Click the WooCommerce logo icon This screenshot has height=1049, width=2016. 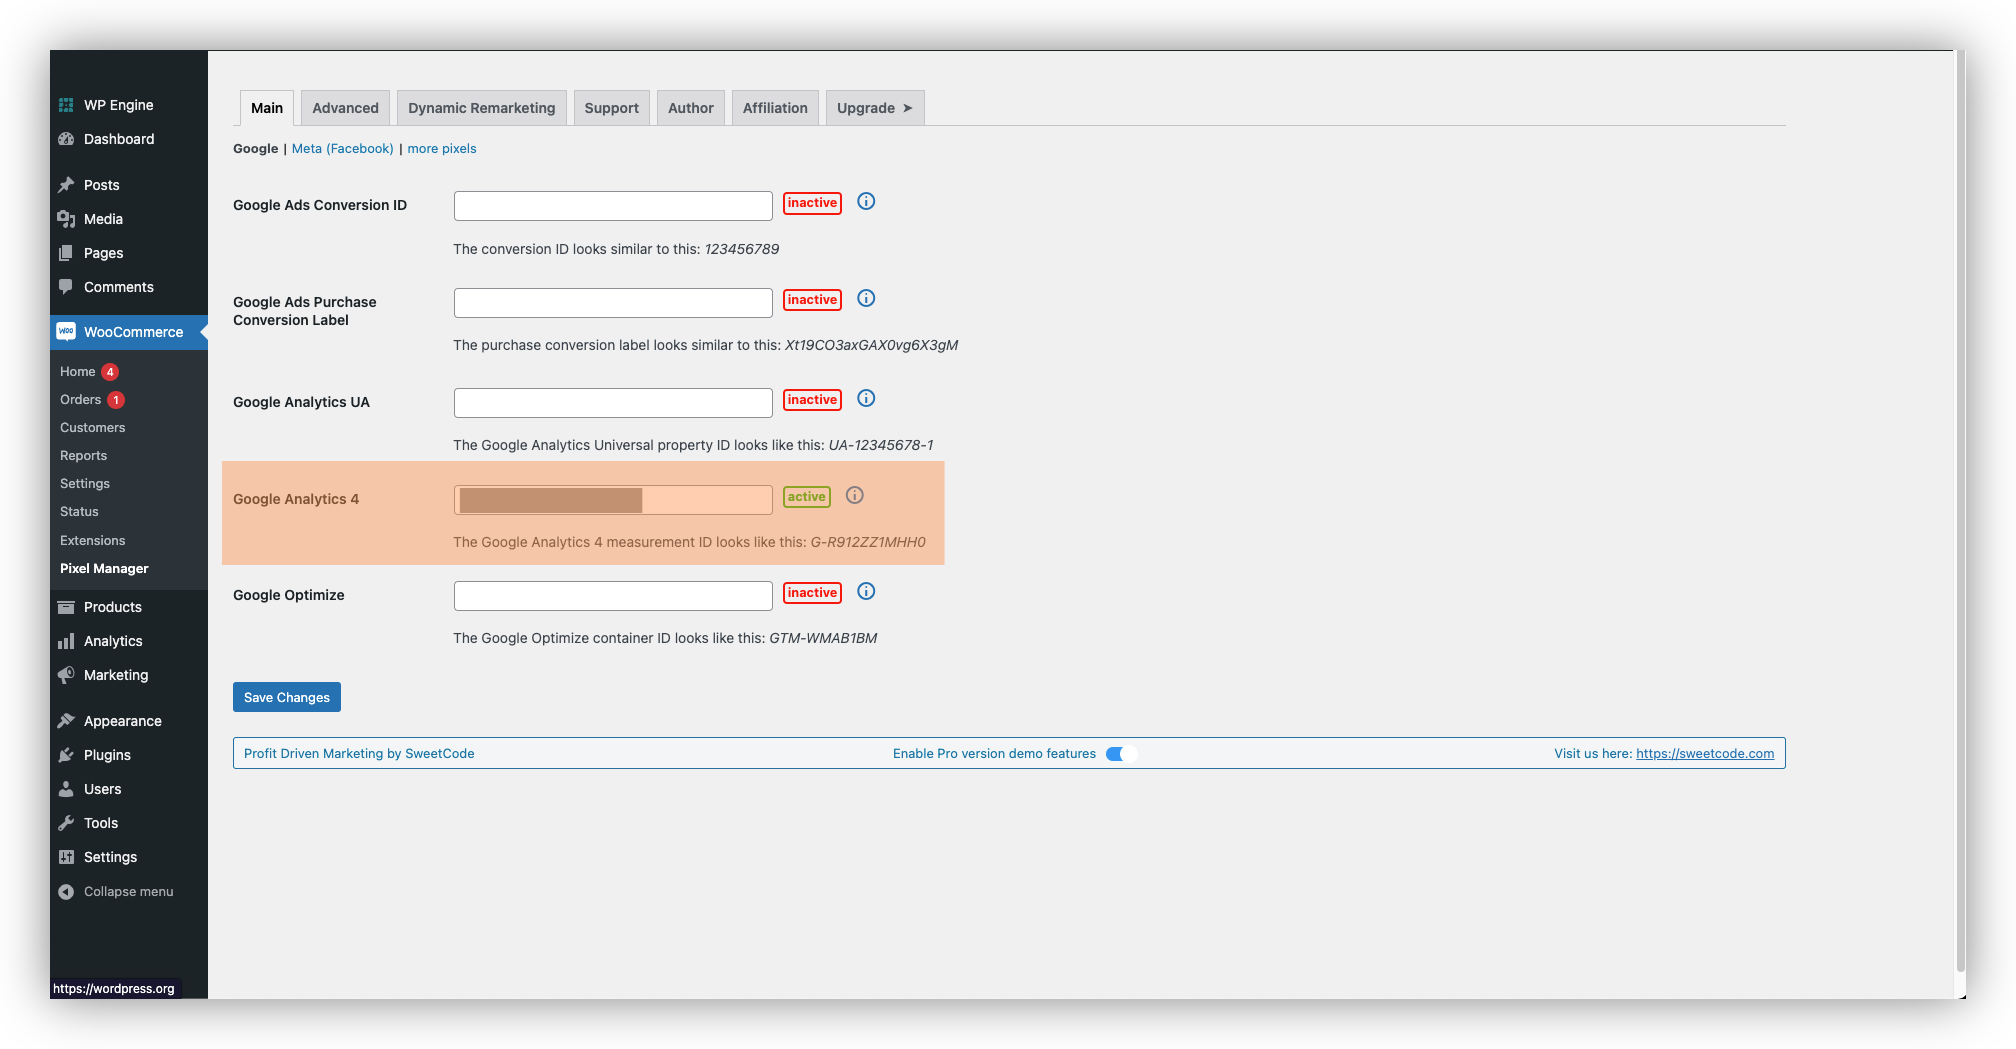(x=66, y=331)
